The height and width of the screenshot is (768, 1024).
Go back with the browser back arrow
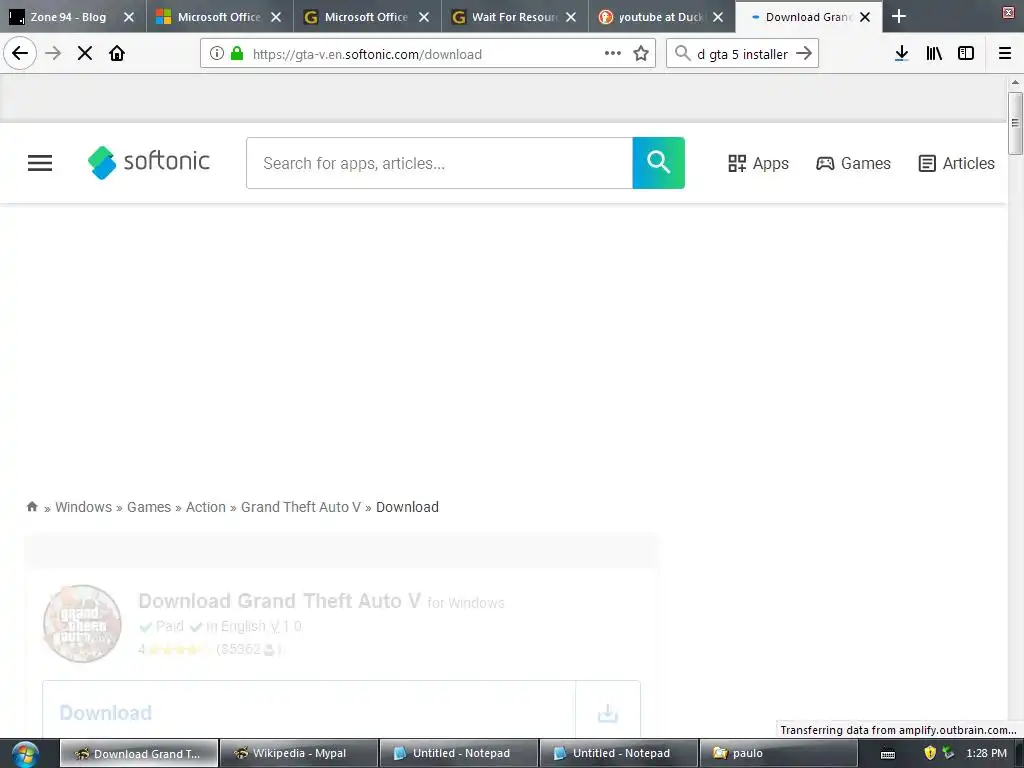point(20,54)
